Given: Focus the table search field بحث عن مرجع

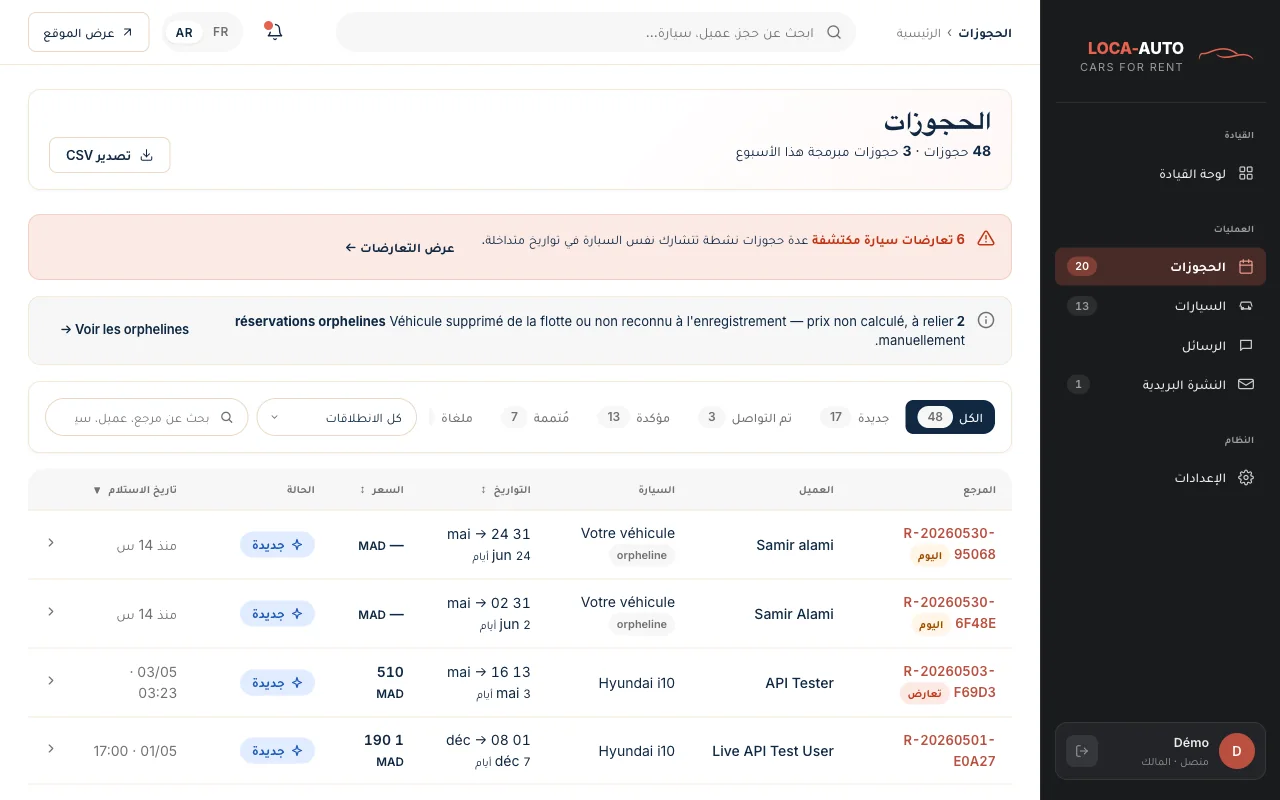Looking at the screenshot, I should [147, 417].
